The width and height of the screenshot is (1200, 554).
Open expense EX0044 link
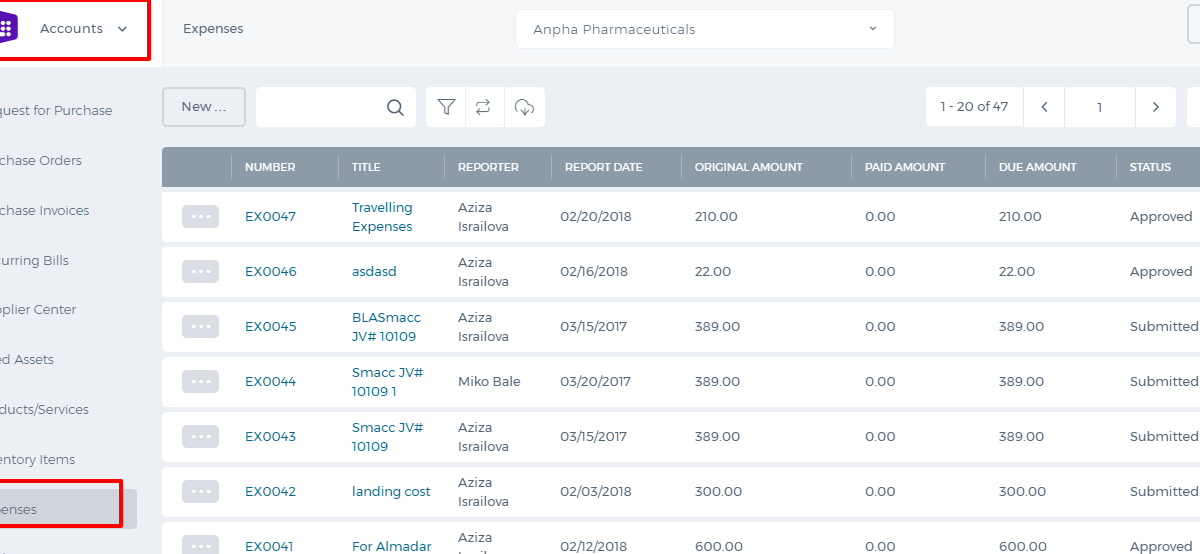[271, 382]
